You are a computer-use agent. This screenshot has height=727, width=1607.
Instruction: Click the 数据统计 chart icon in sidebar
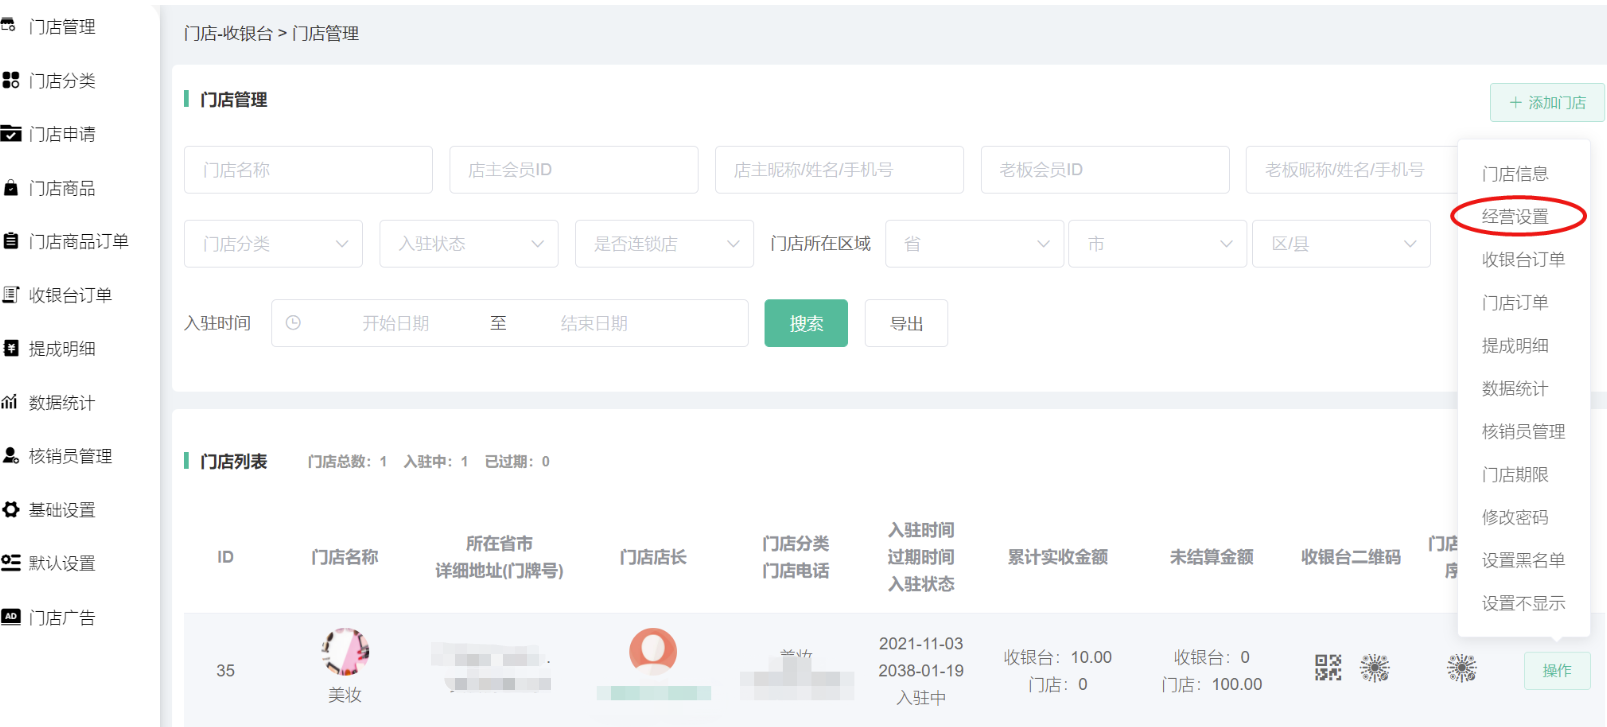tap(10, 402)
